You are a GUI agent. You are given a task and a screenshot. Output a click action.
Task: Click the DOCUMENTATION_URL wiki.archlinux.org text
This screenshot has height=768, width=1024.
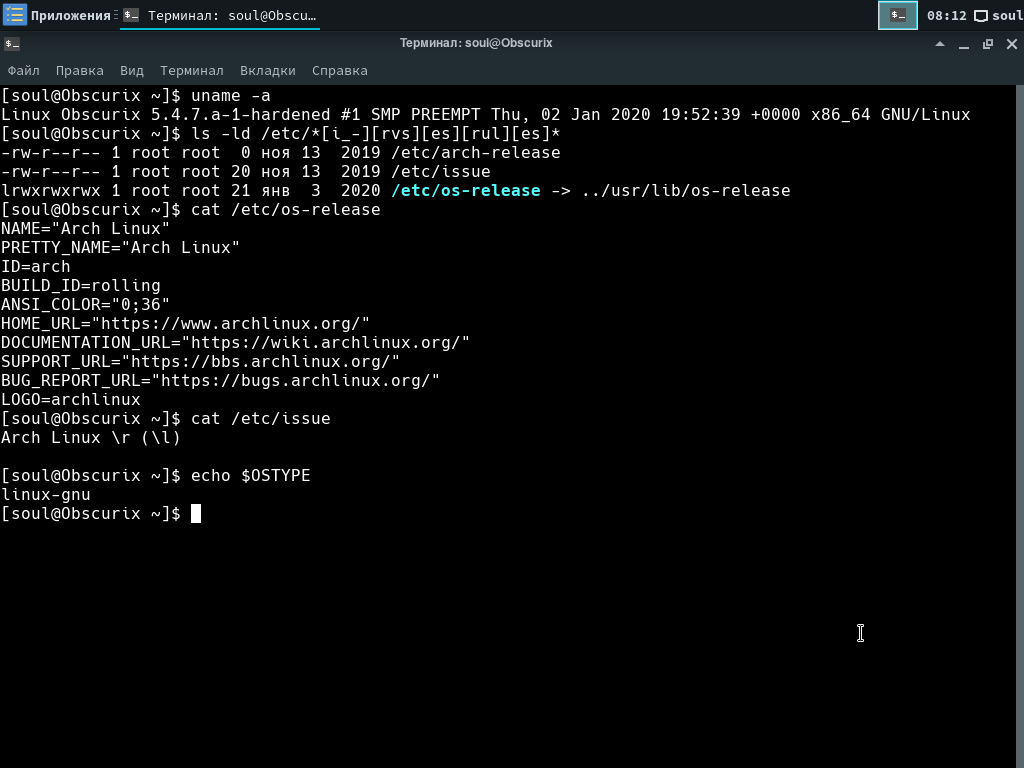pyautogui.click(x=235, y=343)
